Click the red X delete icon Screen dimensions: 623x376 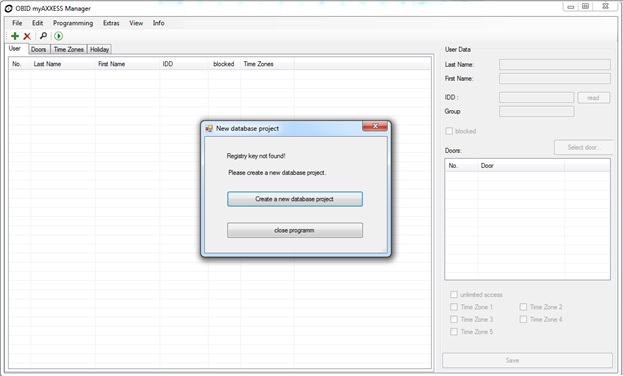[x=27, y=36]
